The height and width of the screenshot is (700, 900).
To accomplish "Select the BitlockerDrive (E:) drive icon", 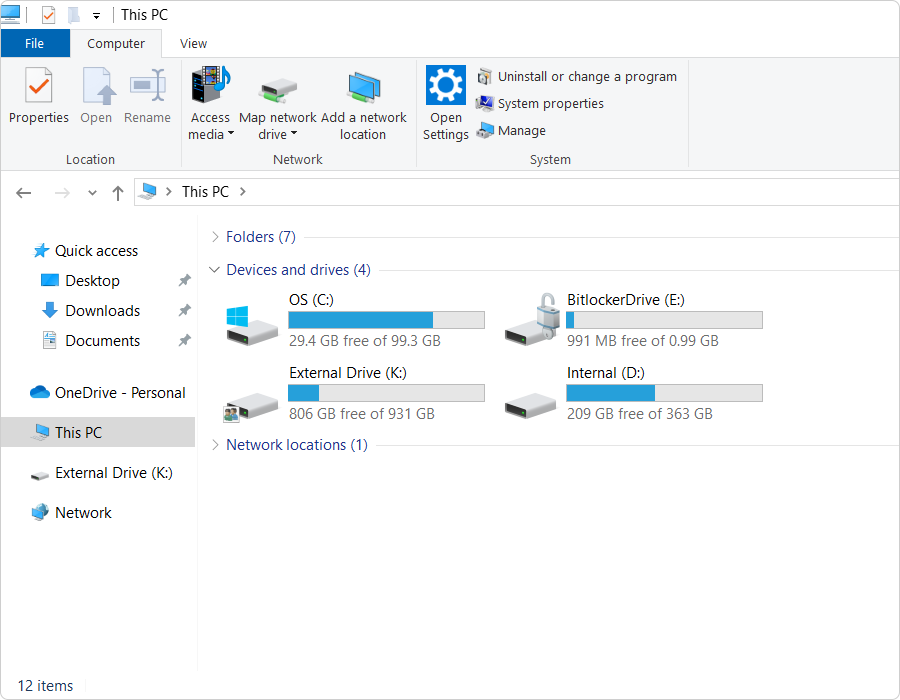I will (x=530, y=321).
